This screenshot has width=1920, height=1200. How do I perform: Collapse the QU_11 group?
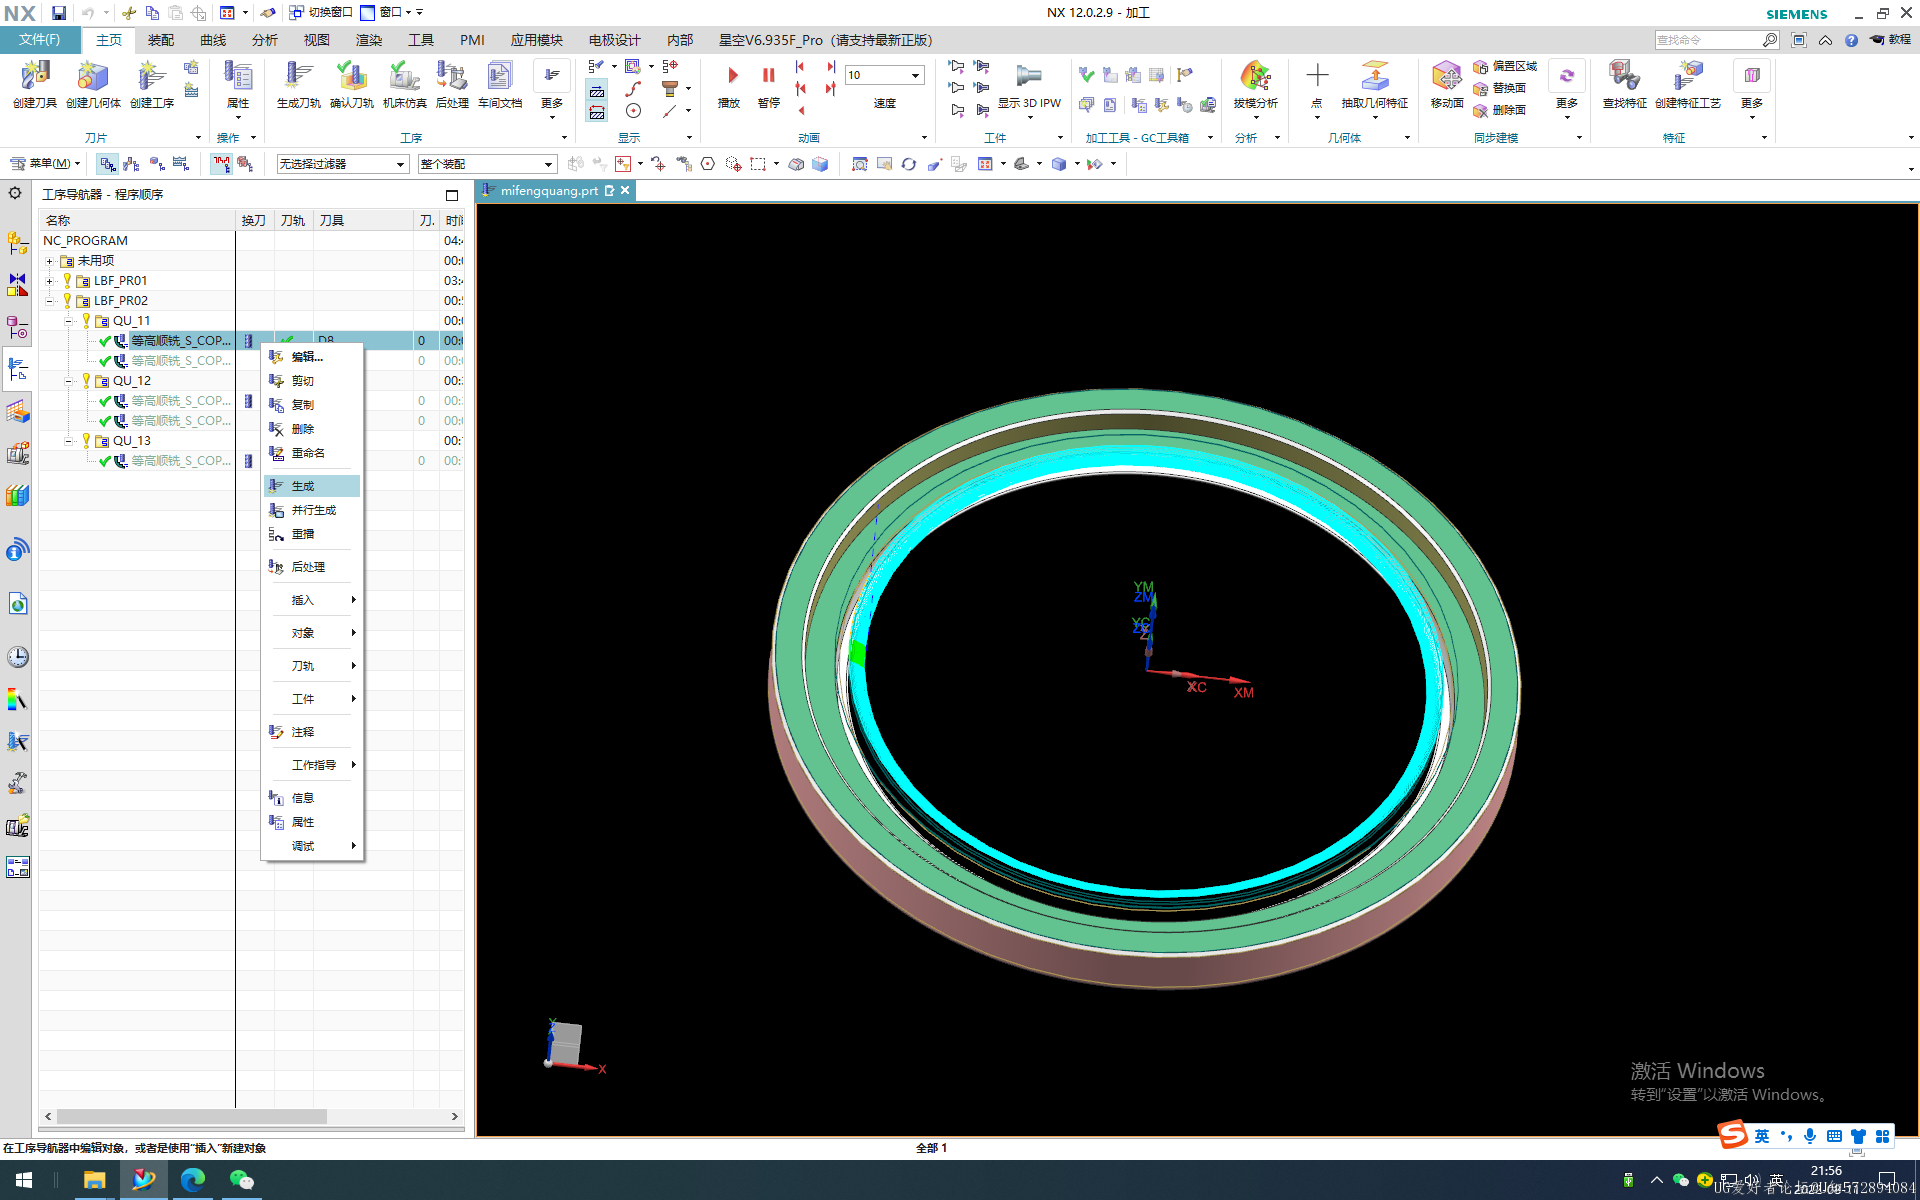[68, 321]
